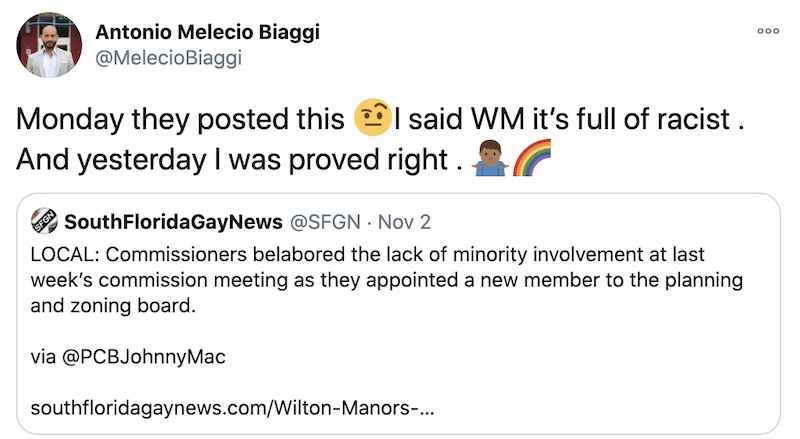
Task: Click the raised eyebrow emoji
Action: (x=372, y=120)
